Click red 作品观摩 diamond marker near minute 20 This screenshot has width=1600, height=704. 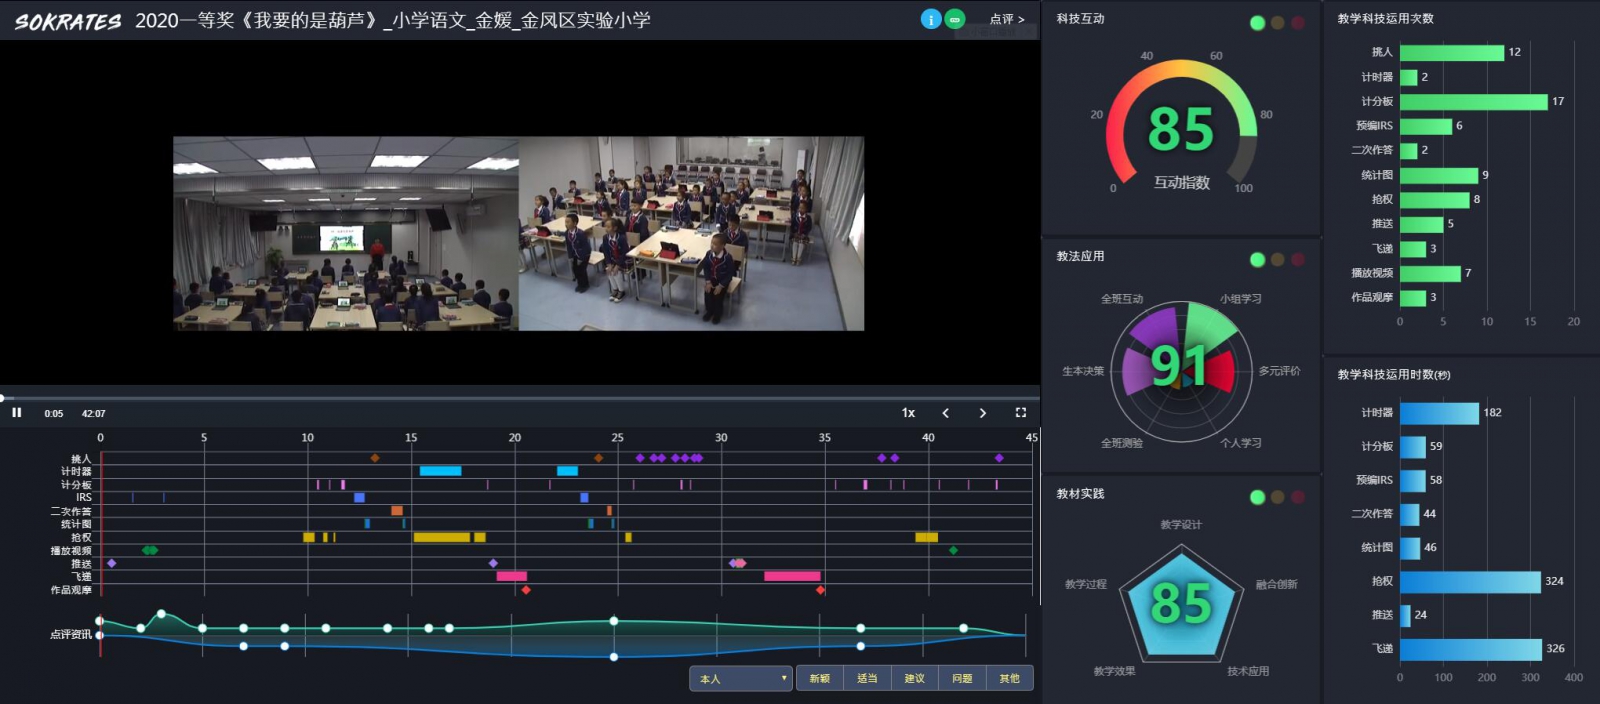click(x=526, y=590)
